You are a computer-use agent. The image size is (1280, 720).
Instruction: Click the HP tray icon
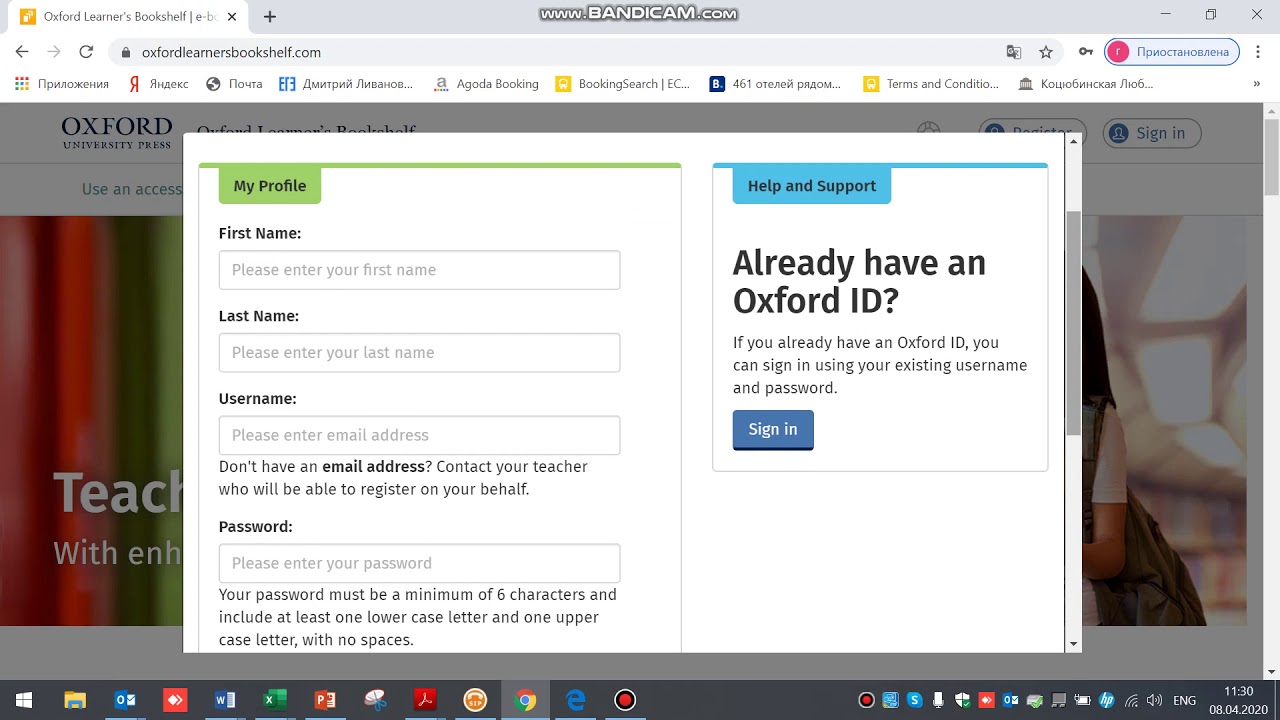[x=1107, y=700]
